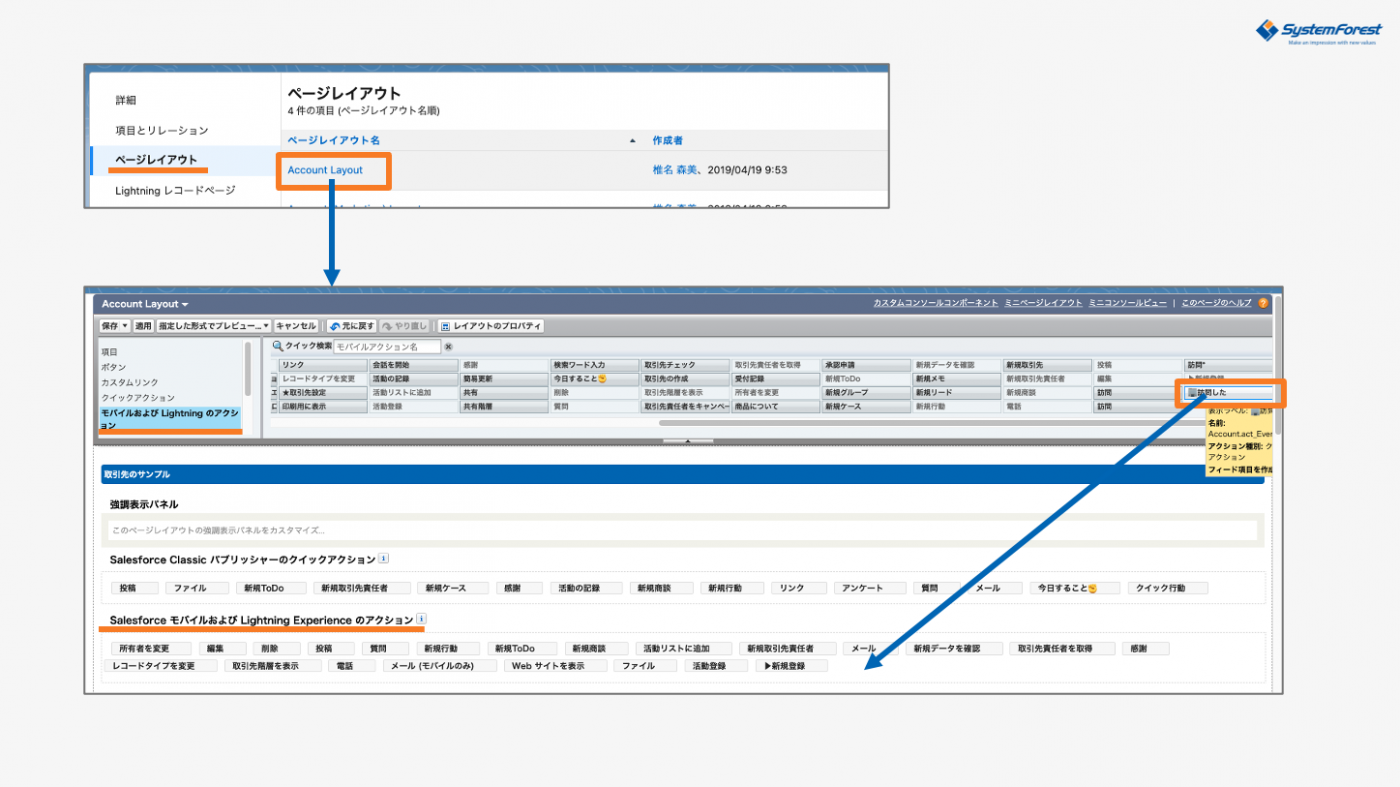The height and width of the screenshot is (787, 1400).
Task: Click the palette category list vertical scrollbar
Action: pyautogui.click(x=248, y=370)
